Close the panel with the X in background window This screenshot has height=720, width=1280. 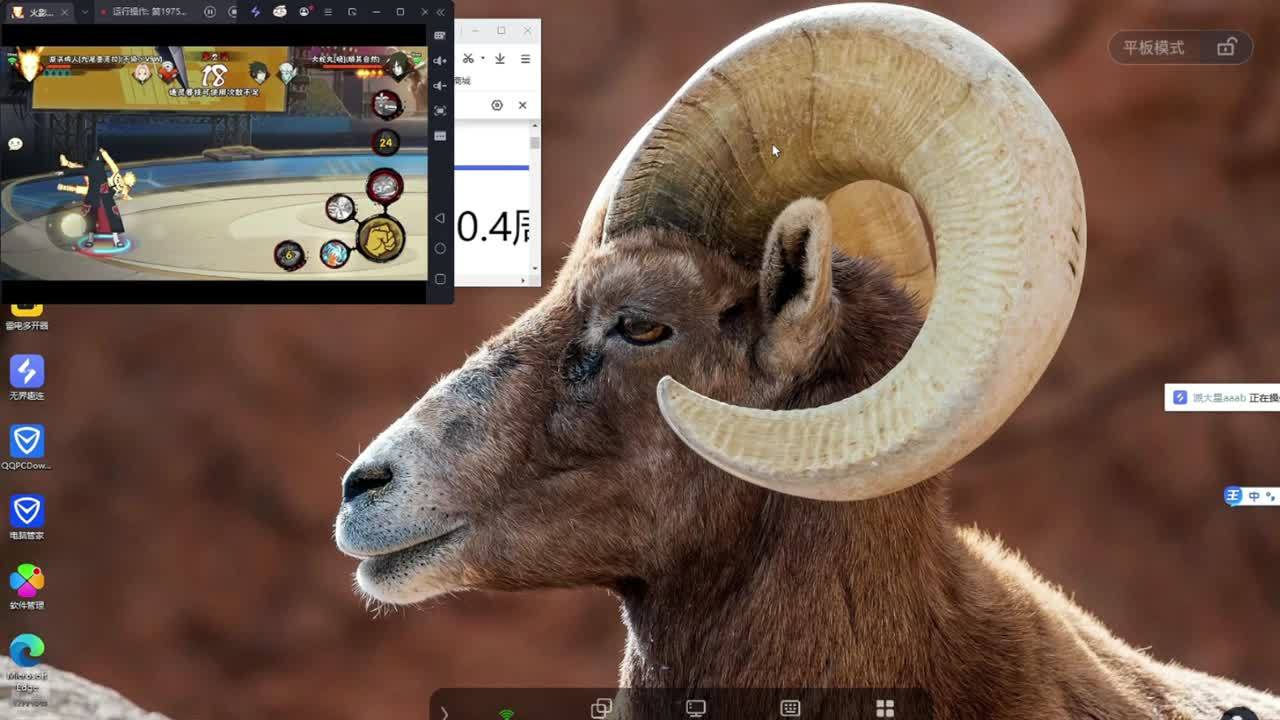coord(522,105)
